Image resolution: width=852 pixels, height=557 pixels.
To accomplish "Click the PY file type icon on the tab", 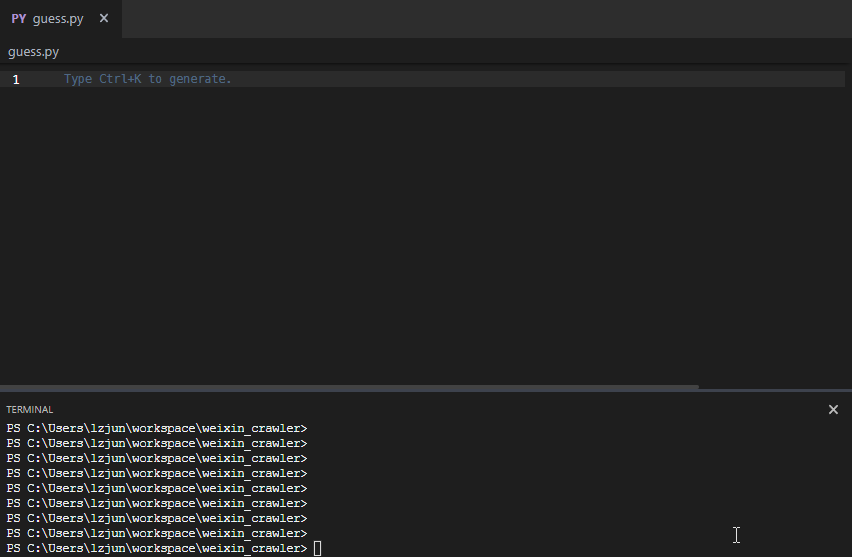I will 18,18.
